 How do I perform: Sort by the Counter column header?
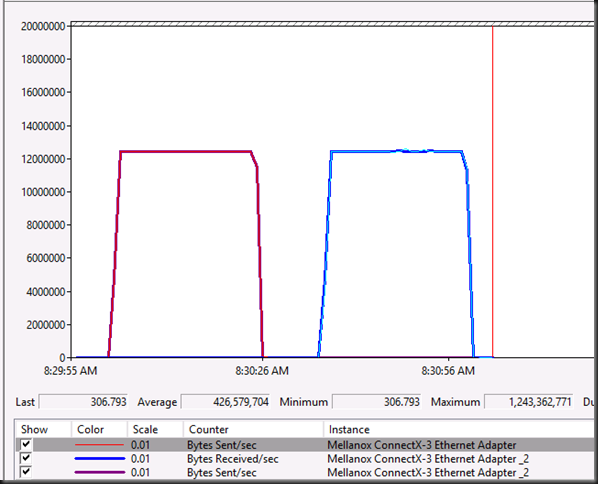pos(209,429)
